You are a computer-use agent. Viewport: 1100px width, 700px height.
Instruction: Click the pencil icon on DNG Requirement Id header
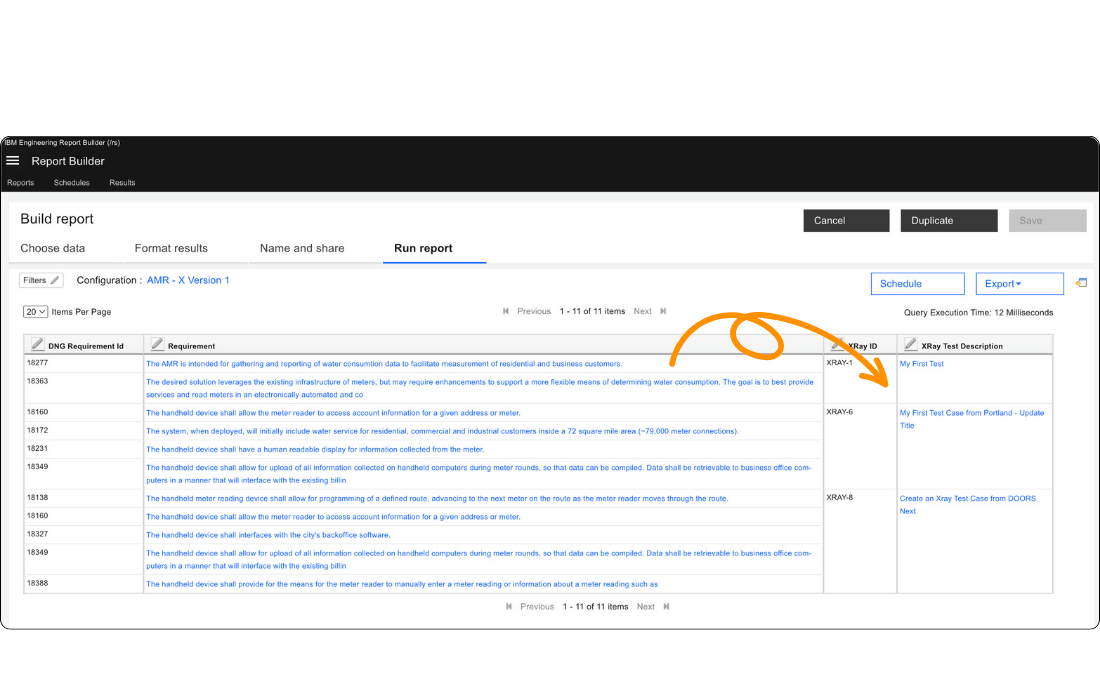pyautogui.click(x=36, y=344)
